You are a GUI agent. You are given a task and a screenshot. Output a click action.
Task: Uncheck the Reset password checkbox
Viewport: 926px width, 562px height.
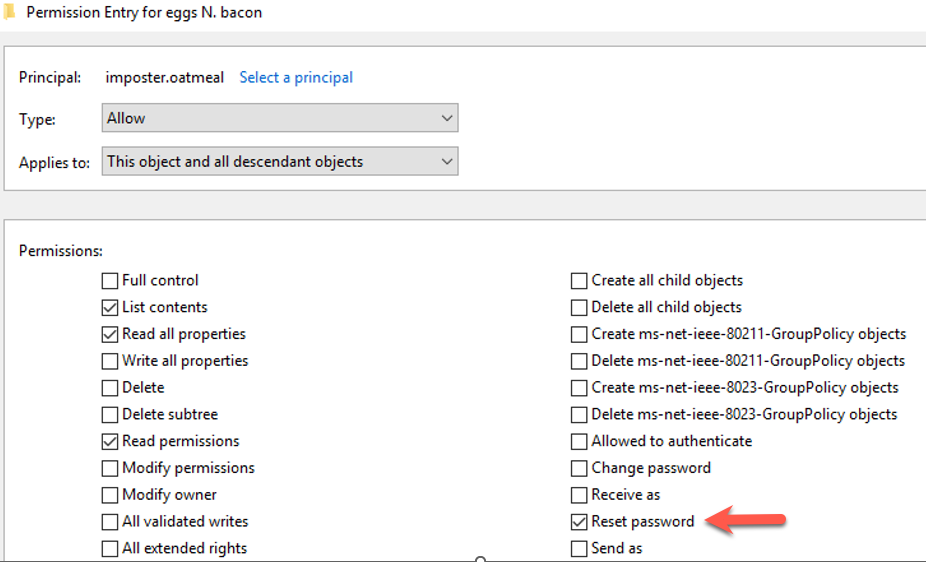tap(579, 522)
